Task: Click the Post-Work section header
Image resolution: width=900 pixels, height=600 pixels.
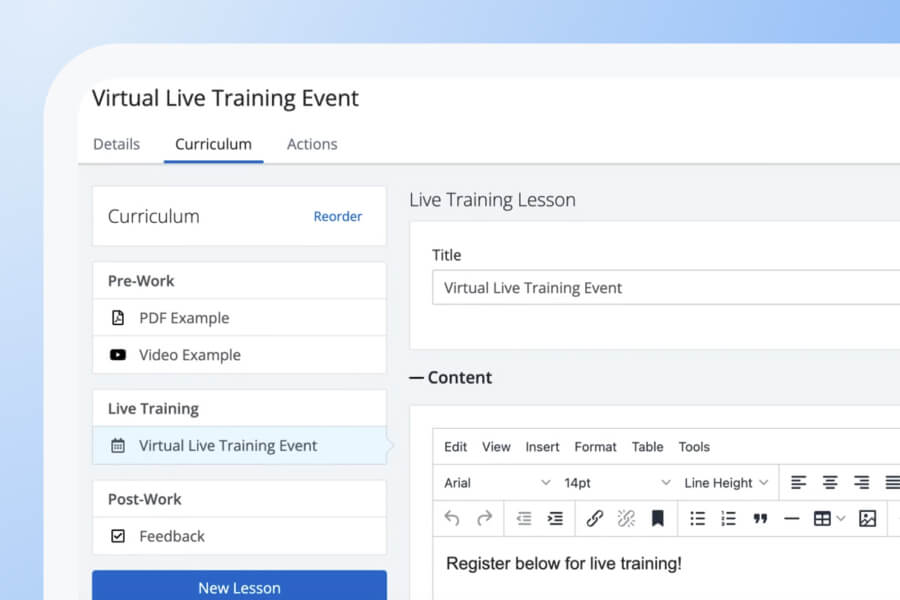Action: coord(239,499)
